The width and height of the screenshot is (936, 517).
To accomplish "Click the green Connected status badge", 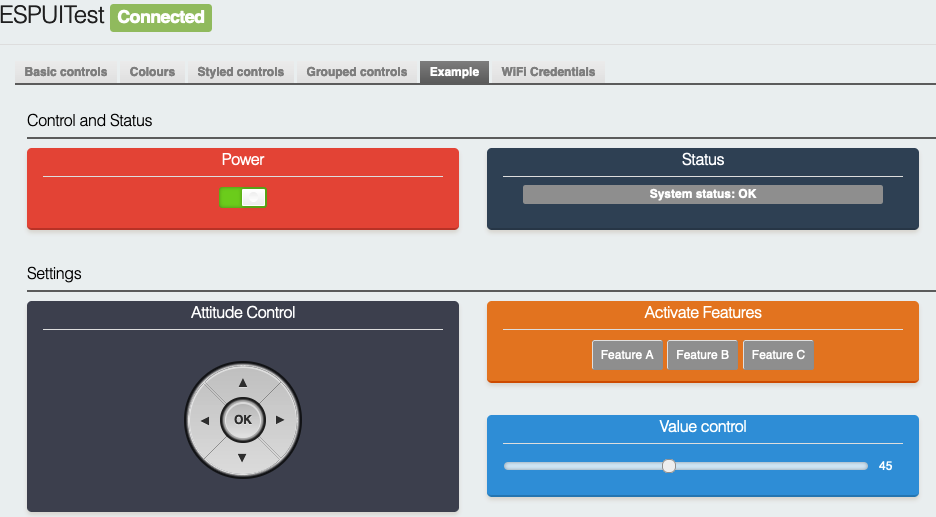I will point(161,17).
